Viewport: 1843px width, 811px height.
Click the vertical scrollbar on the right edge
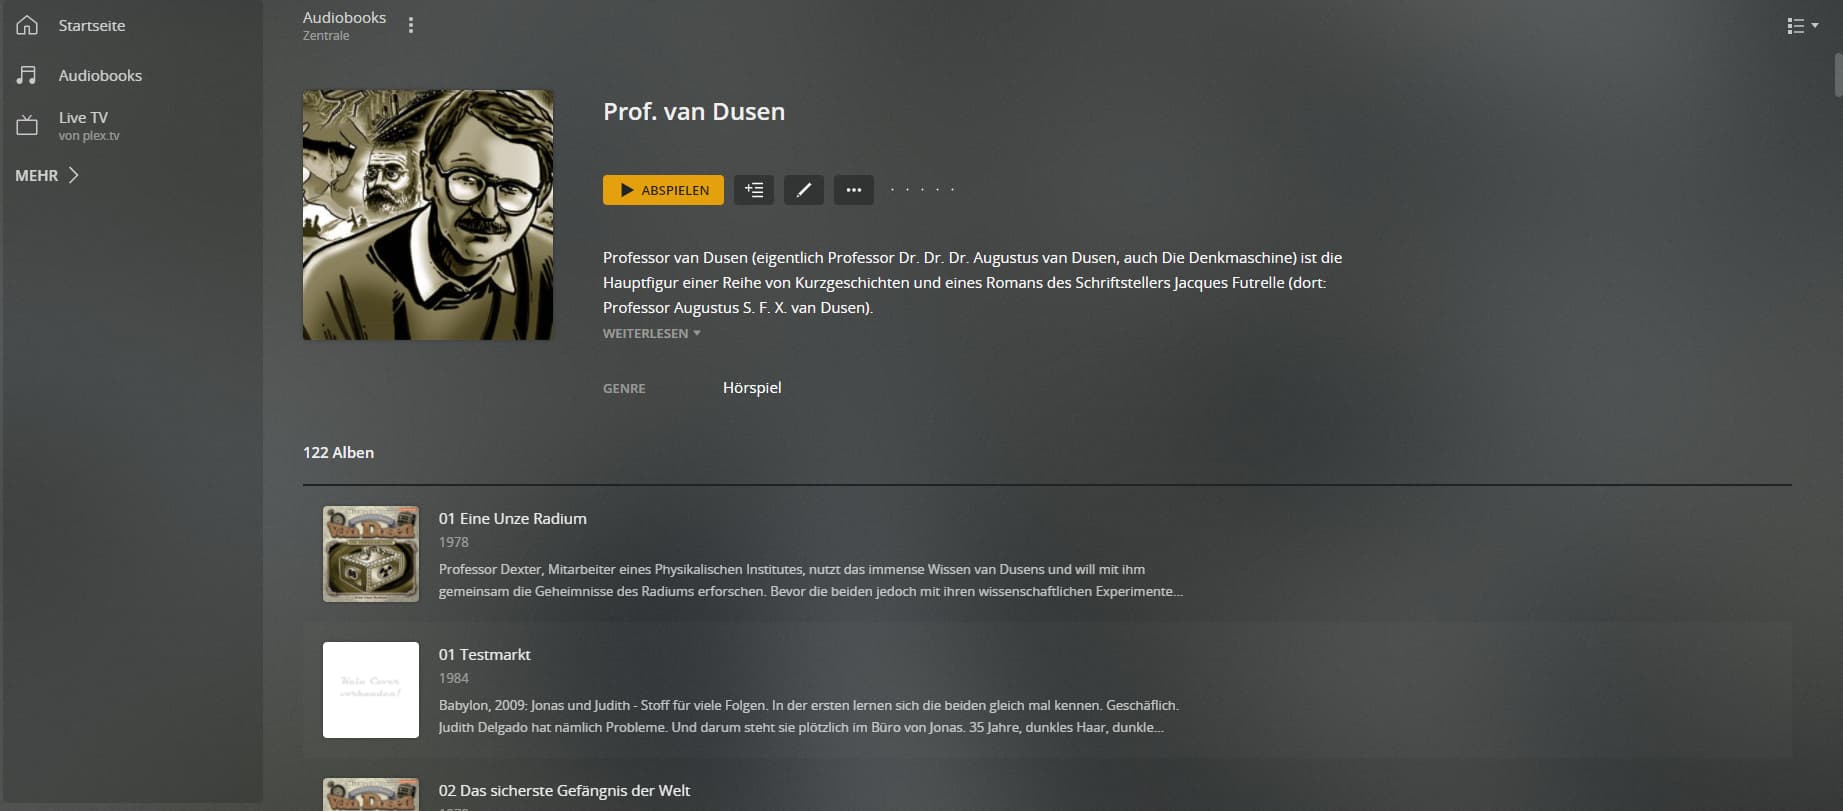point(1838,75)
